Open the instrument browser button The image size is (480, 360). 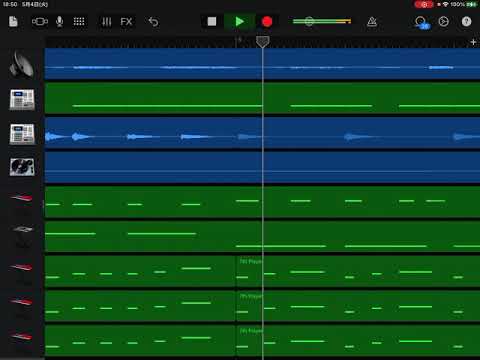point(40,22)
